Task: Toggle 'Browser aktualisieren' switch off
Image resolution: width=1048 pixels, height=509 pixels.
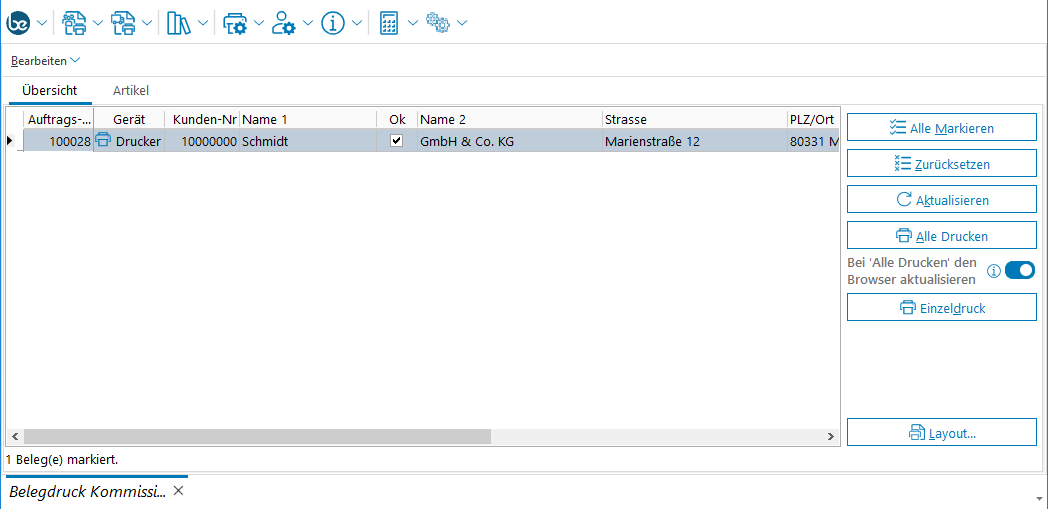Action: coord(1019,270)
